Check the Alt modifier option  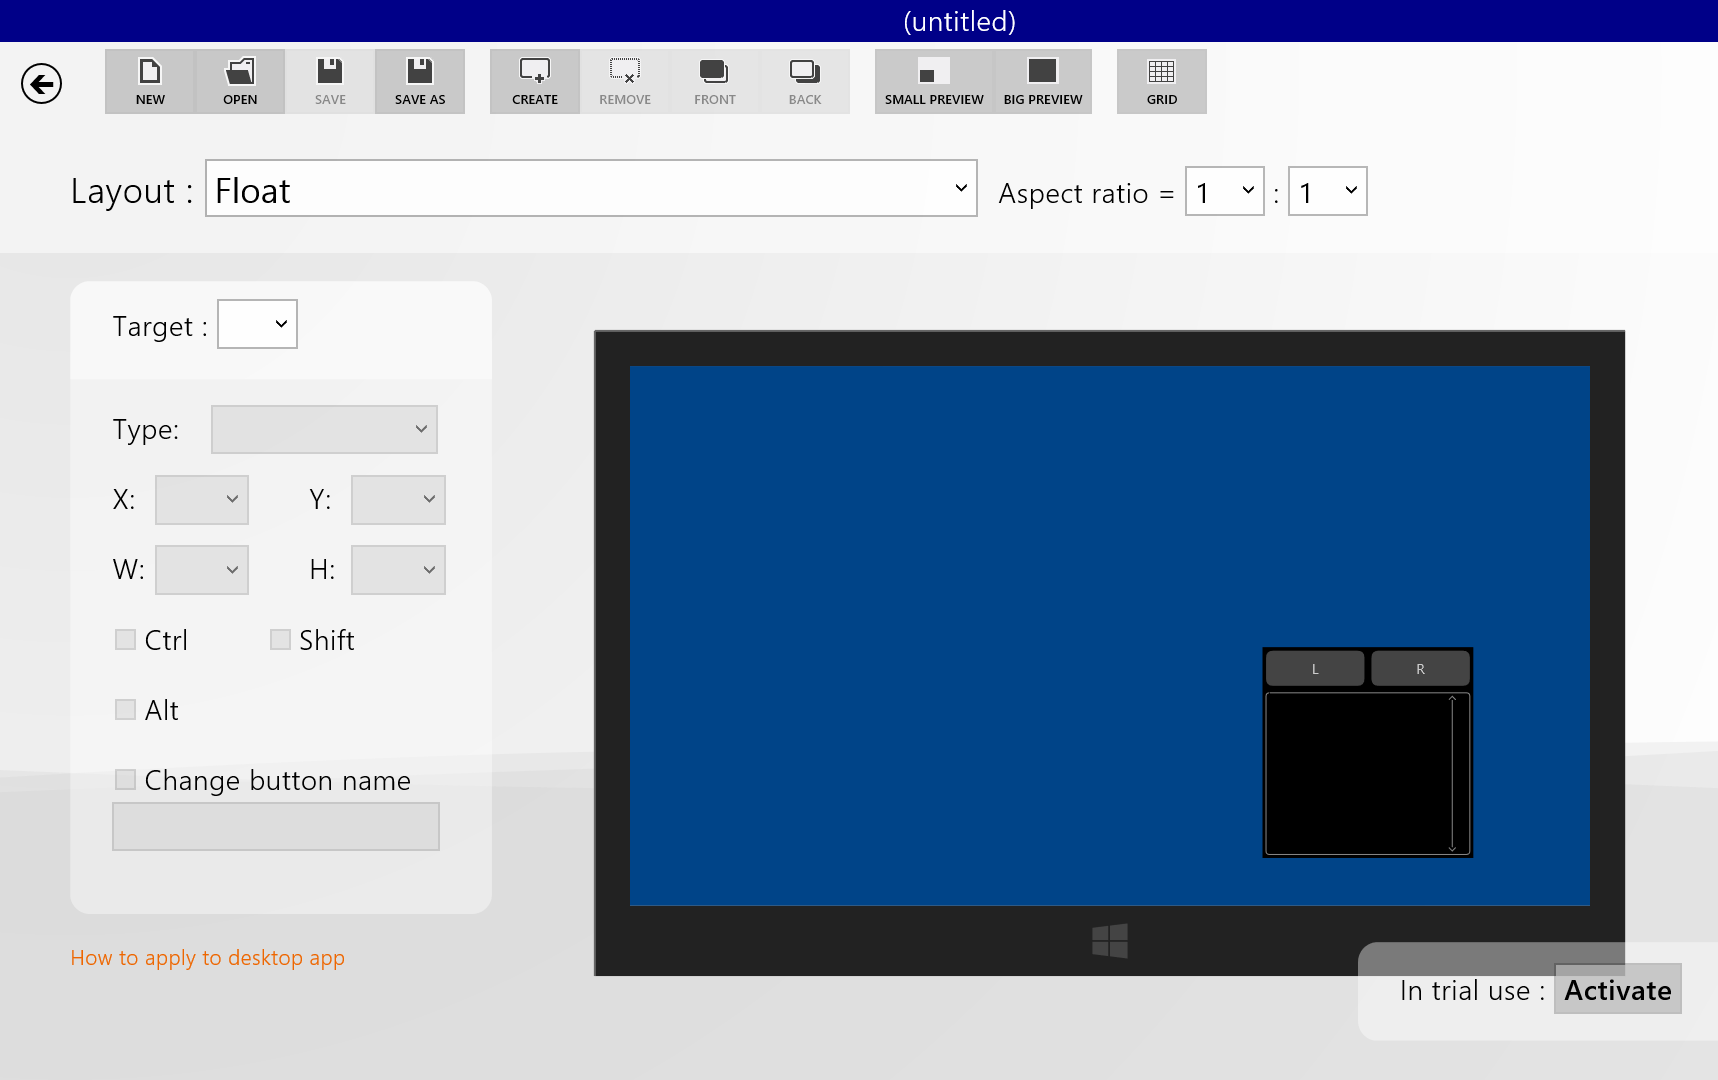point(125,709)
